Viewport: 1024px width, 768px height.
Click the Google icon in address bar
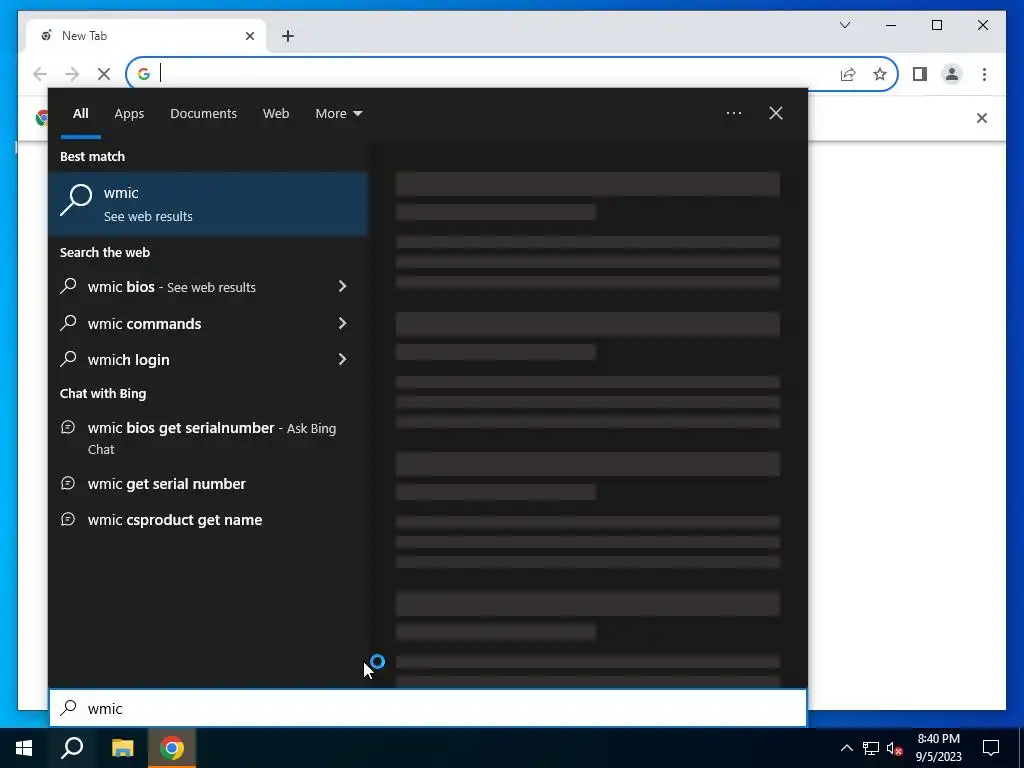tap(144, 74)
